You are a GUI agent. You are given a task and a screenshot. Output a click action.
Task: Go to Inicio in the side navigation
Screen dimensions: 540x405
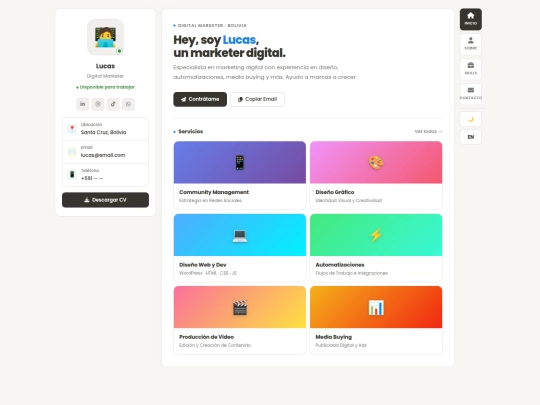click(471, 19)
